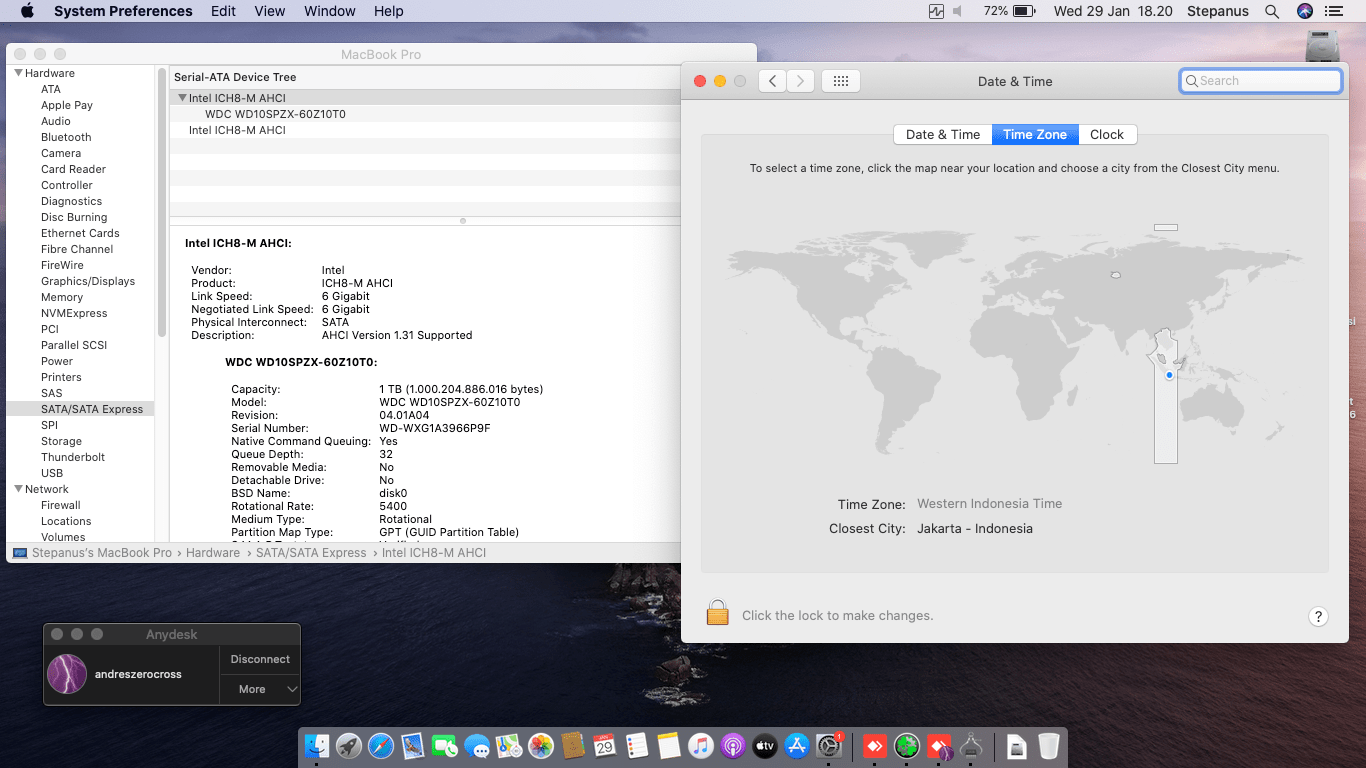Click the Stepanus user name in the menu bar

click(1218, 11)
